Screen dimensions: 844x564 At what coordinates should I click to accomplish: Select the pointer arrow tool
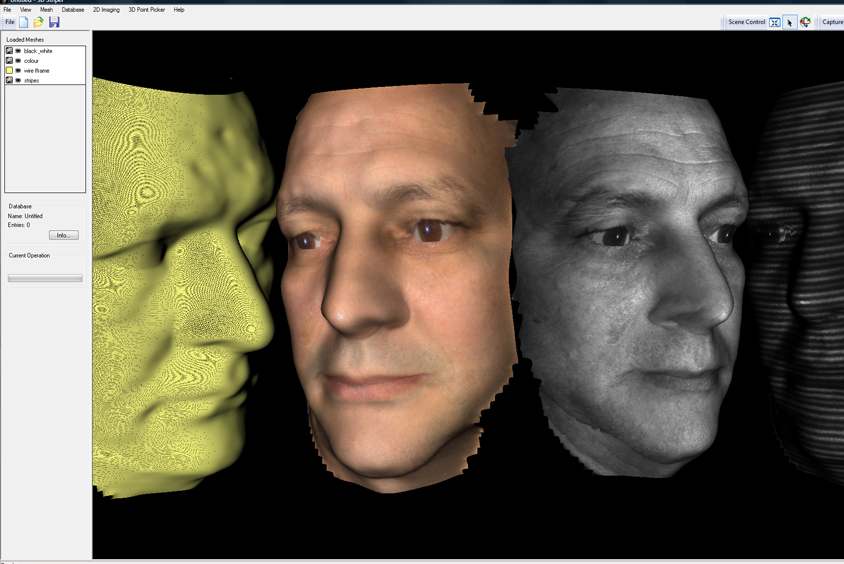pyautogui.click(x=790, y=22)
